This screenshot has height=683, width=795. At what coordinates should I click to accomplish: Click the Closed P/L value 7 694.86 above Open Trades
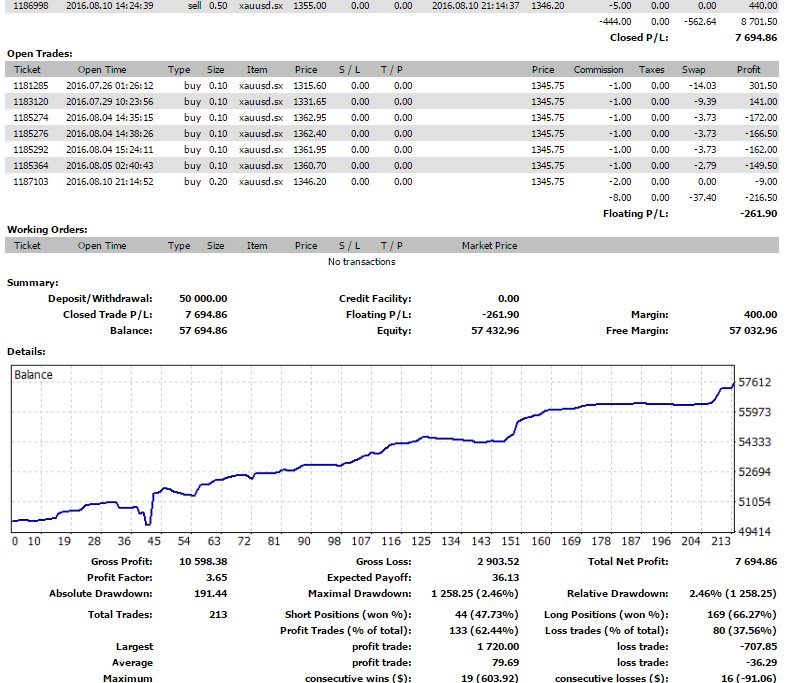[x=756, y=38]
